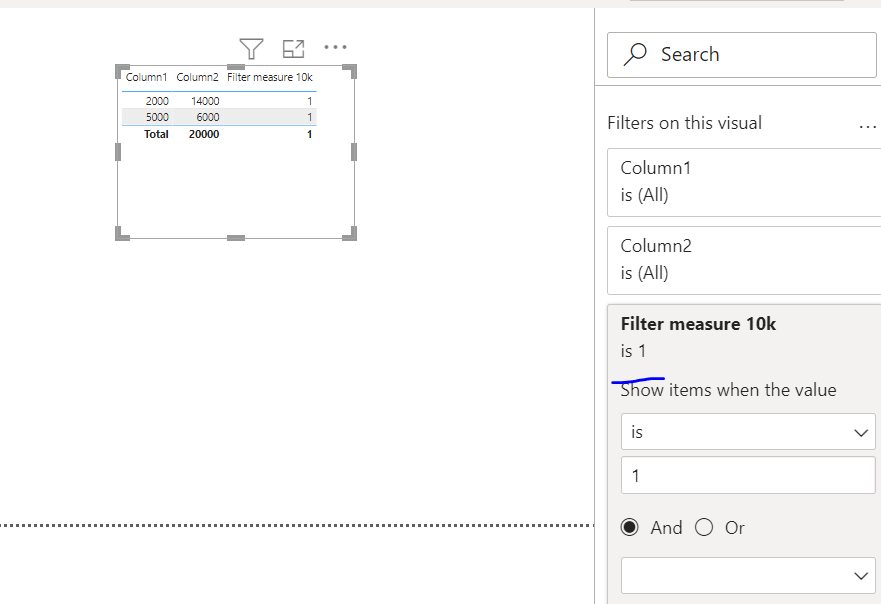Open the 'is' condition dropdown
This screenshot has height=604, width=881.
(748, 432)
